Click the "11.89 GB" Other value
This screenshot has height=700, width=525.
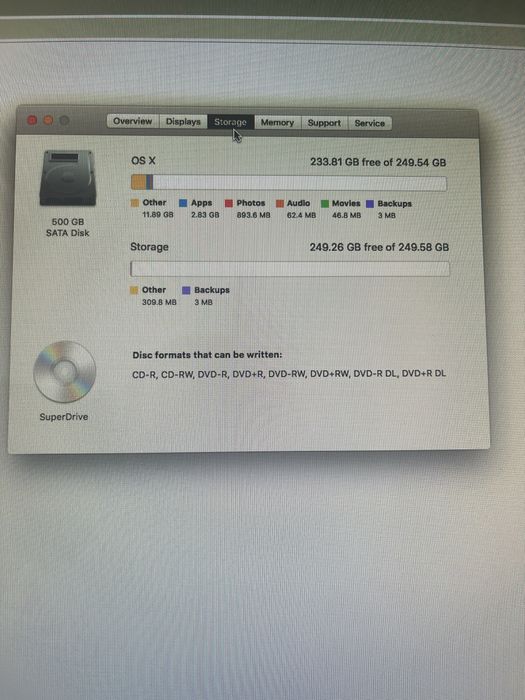click(x=158, y=215)
